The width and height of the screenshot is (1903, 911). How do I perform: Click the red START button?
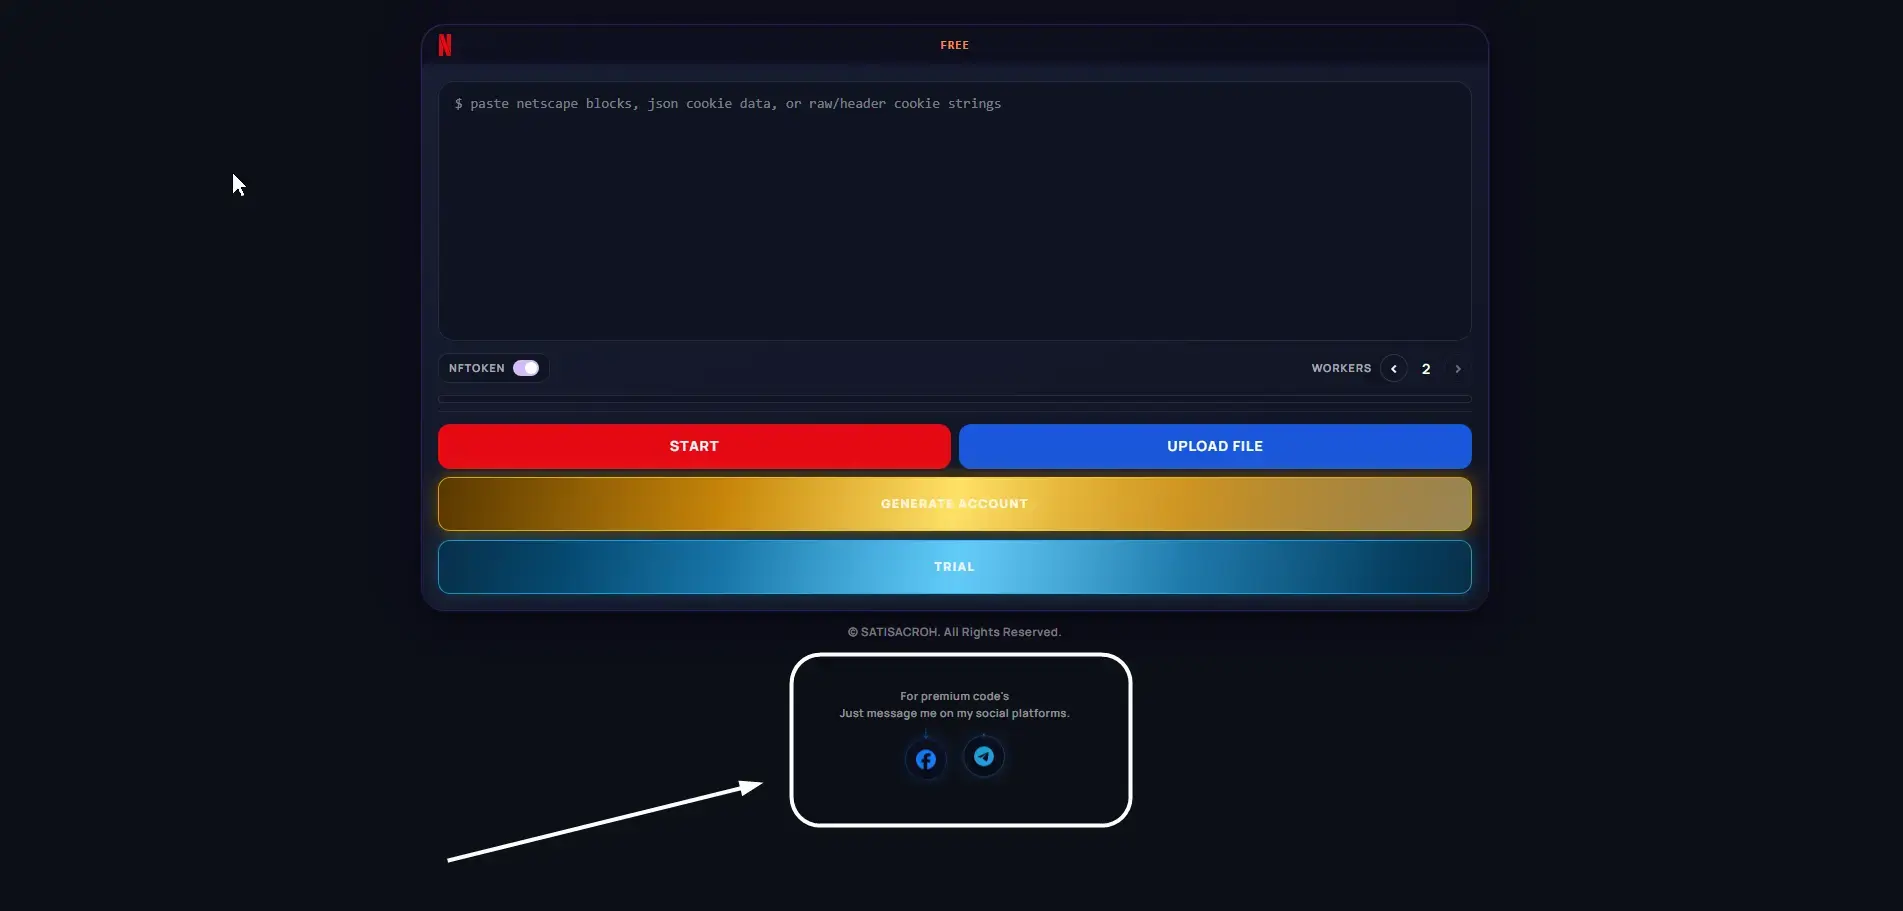pyautogui.click(x=694, y=446)
